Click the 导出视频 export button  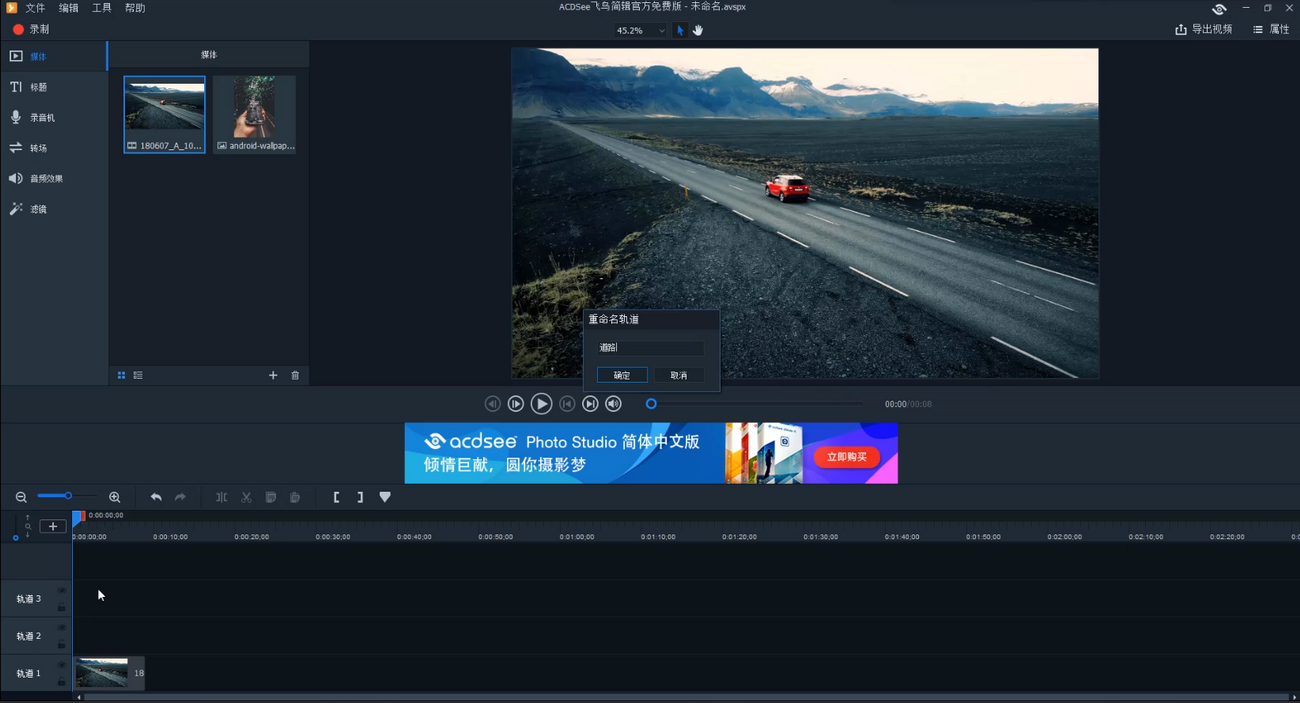pyautogui.click(x=1204, y=30)
